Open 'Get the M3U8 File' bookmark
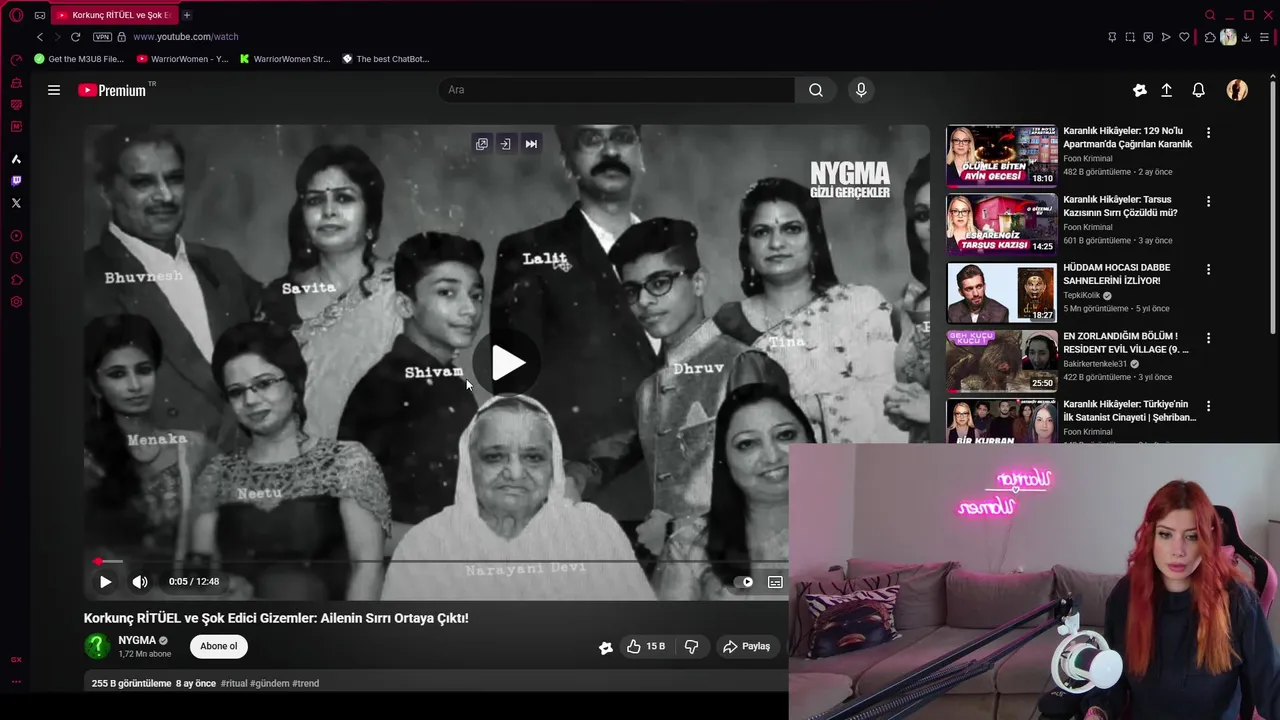 pos(79,59)
